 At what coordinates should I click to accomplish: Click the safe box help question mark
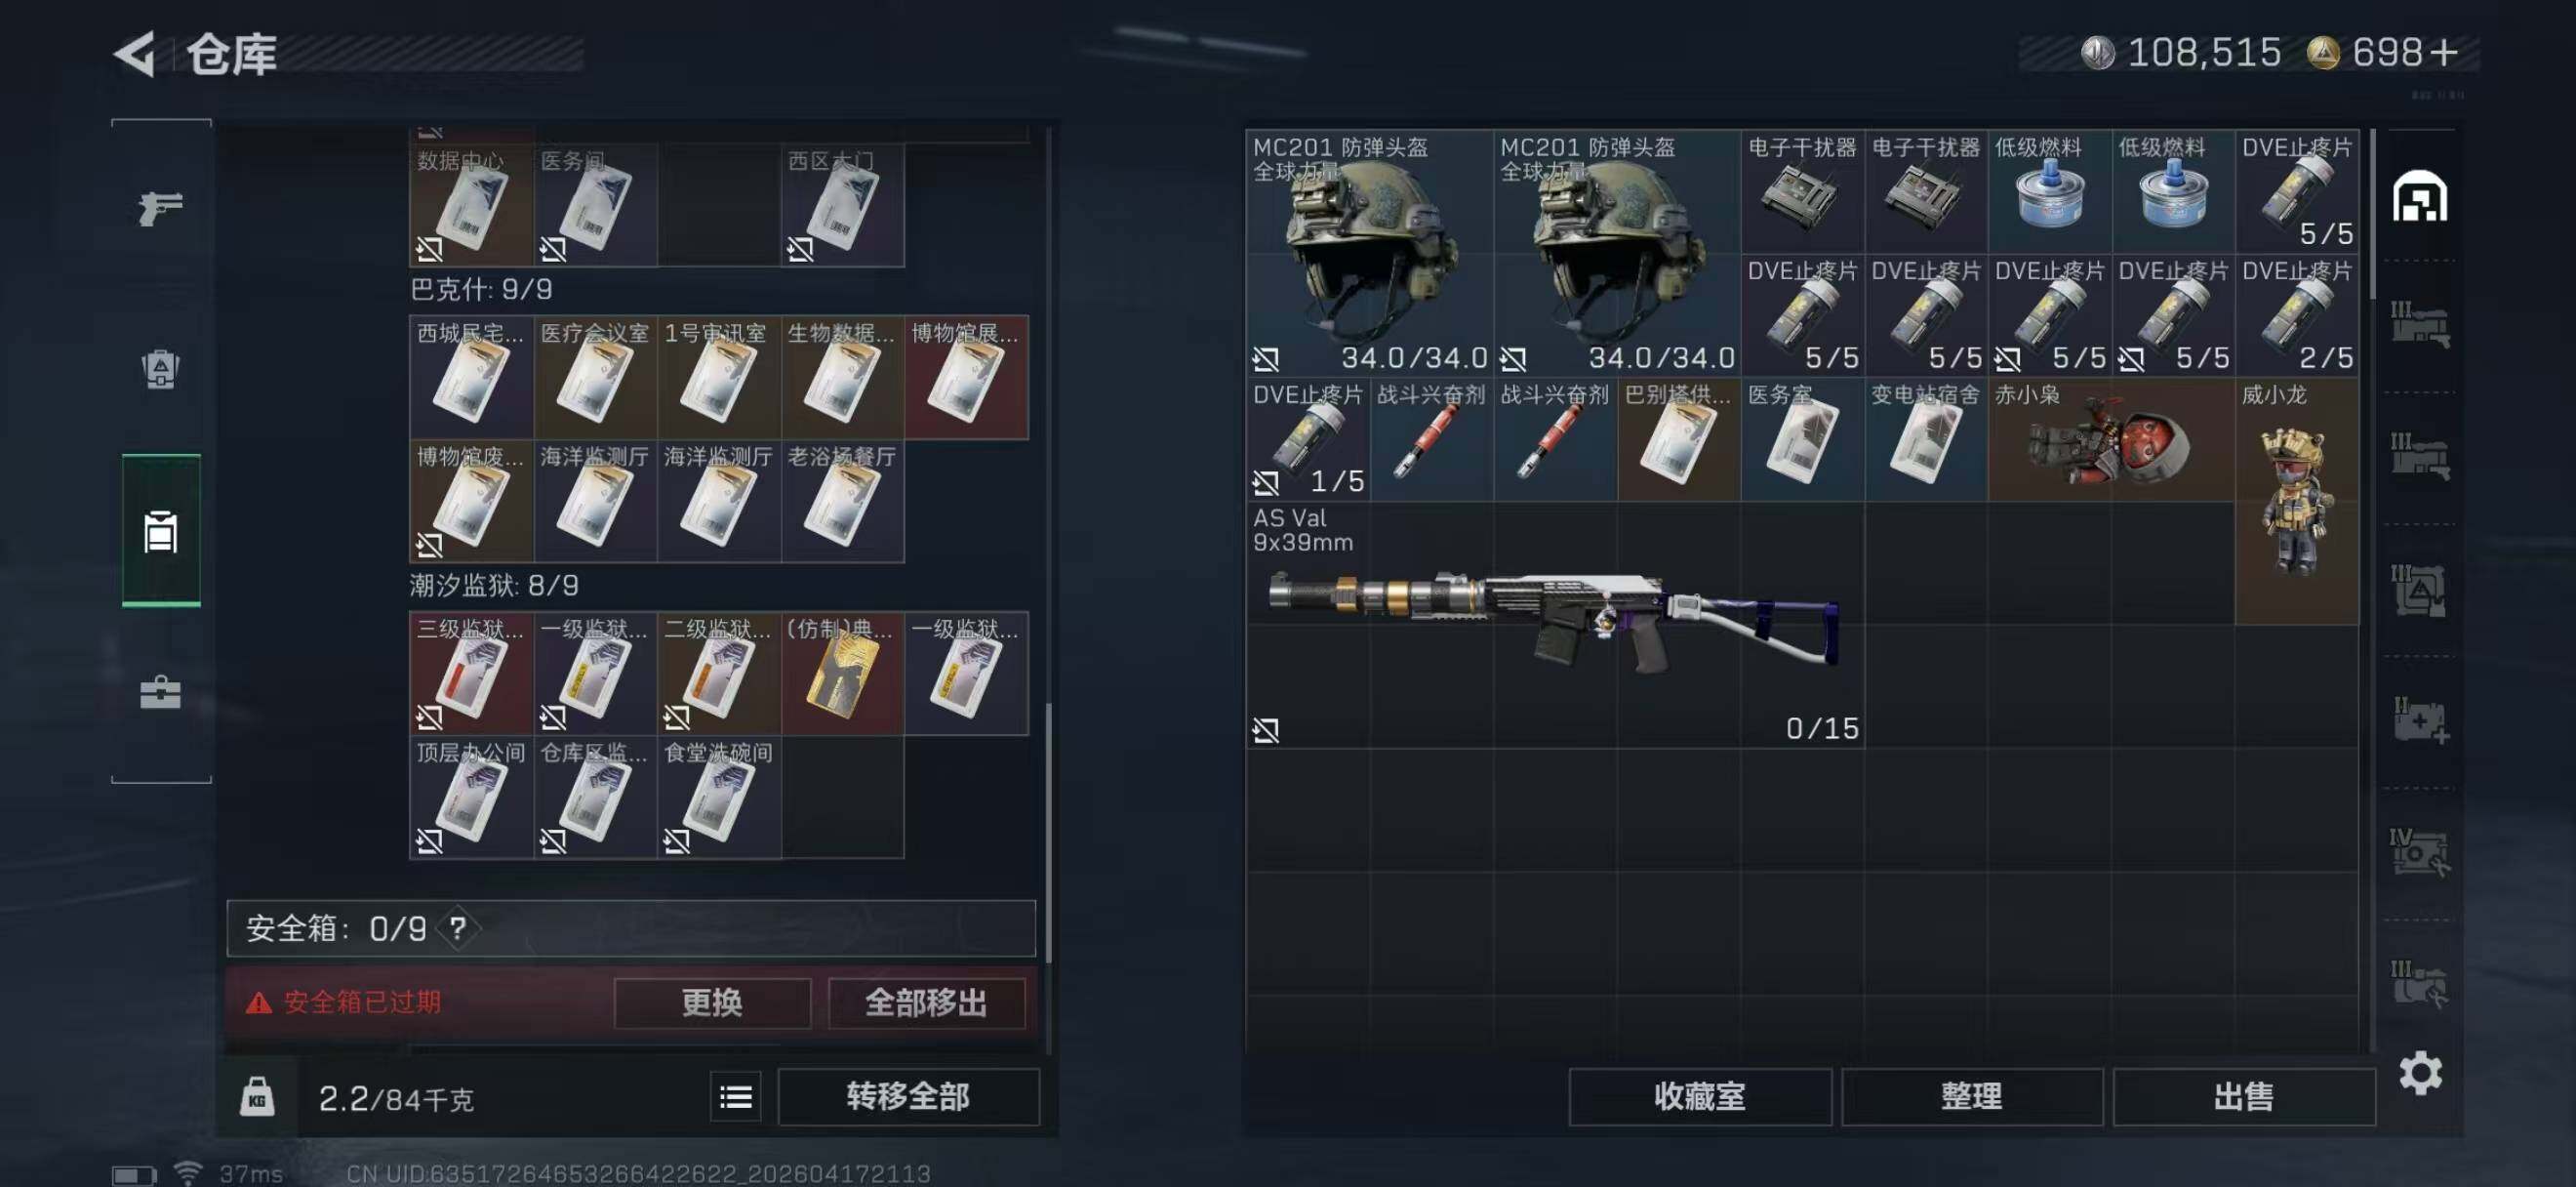click(458, 929)
